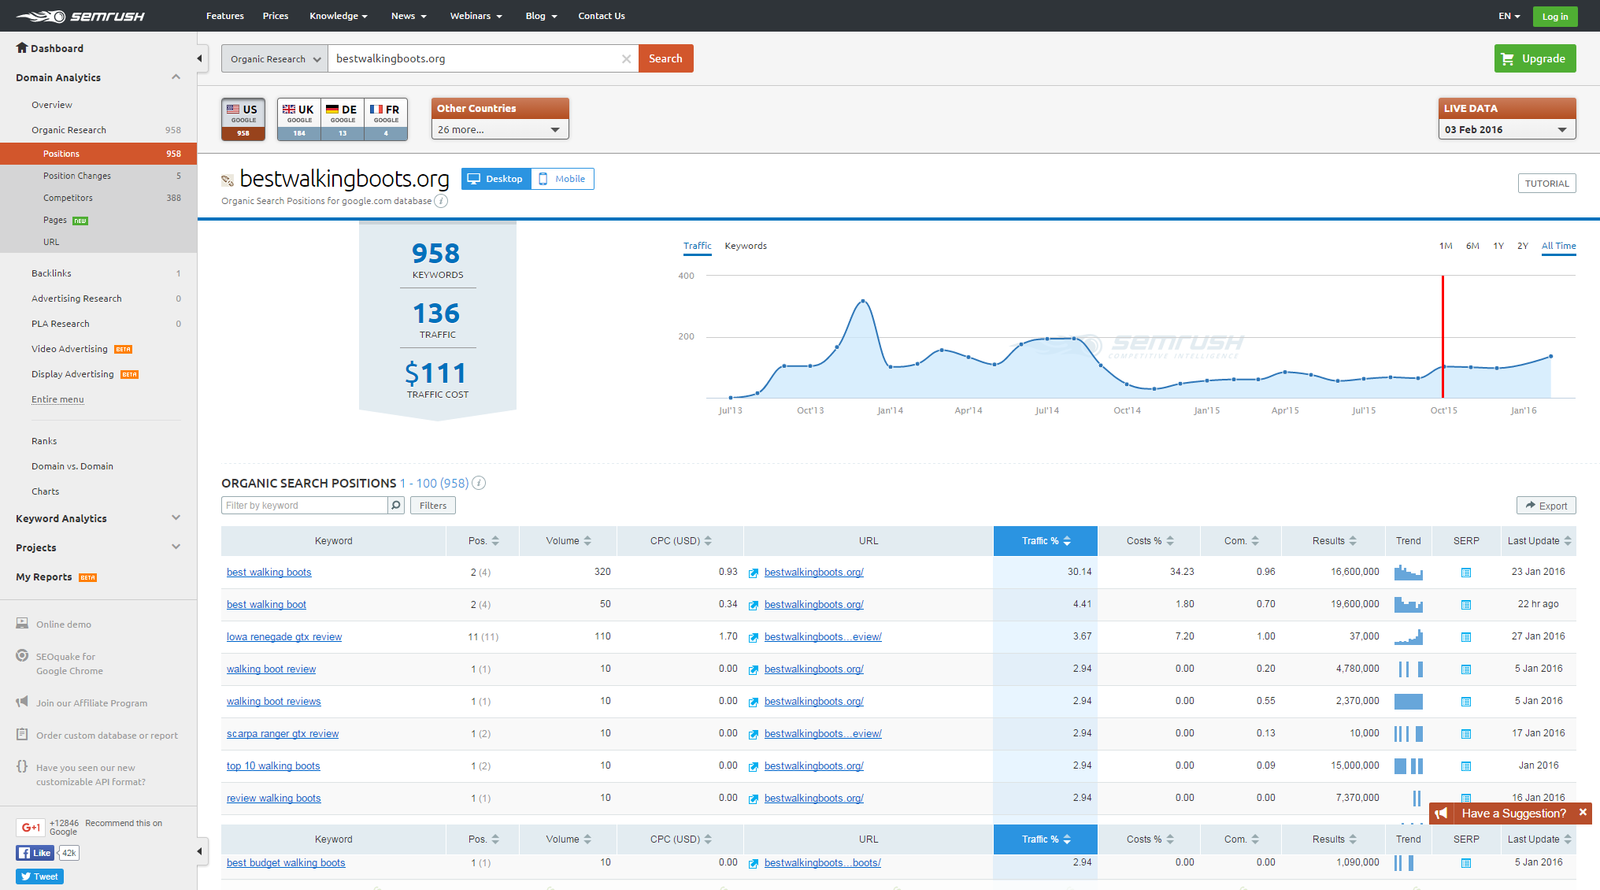Open the EN language dropdown
Viewport: 1600px width, 890px height.
click(1509, 16)
